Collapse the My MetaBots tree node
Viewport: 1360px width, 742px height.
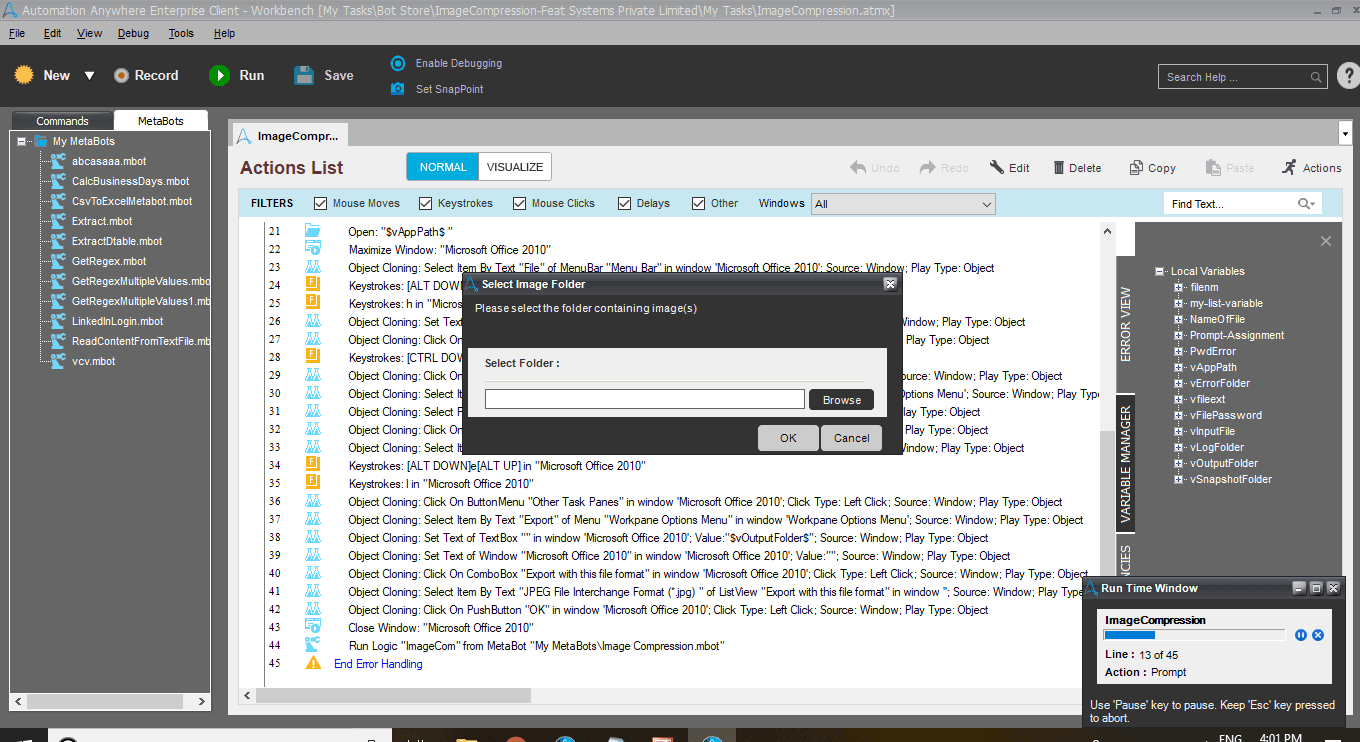coord(22,141)
